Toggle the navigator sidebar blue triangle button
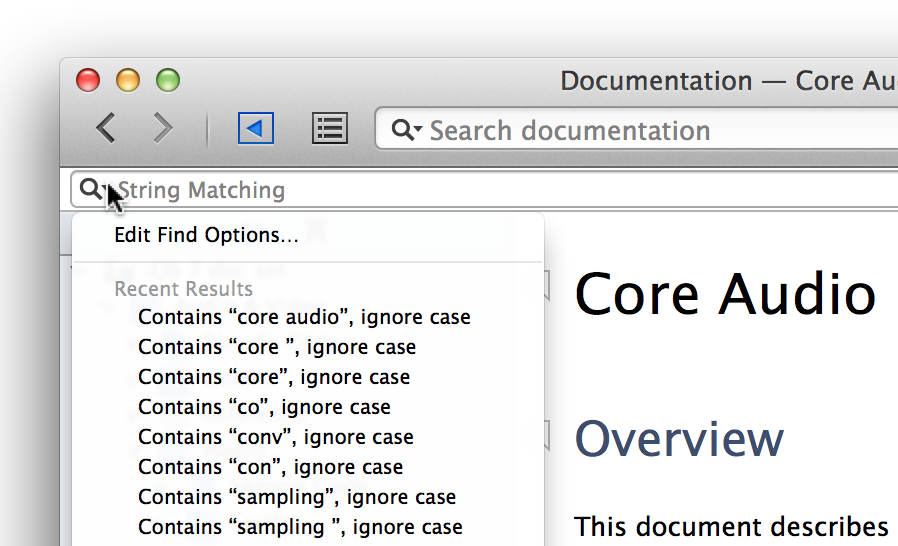The height and width of the screenshot is (546, 898). (x=255, y=128)
